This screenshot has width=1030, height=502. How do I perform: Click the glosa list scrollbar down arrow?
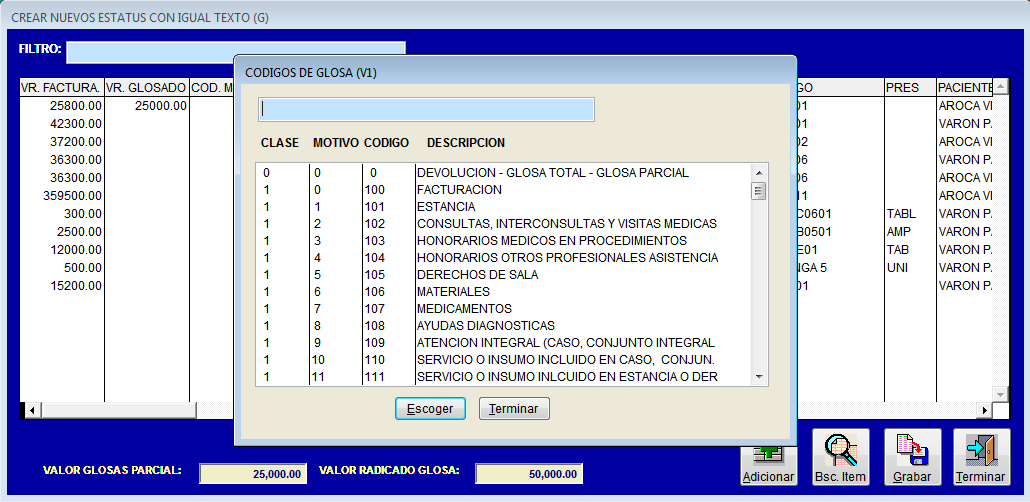tap(759, 377)
